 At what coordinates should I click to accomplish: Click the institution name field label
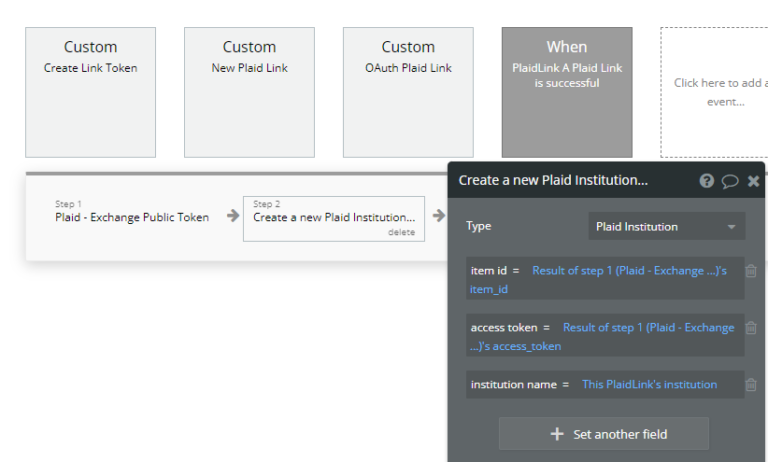513,385
